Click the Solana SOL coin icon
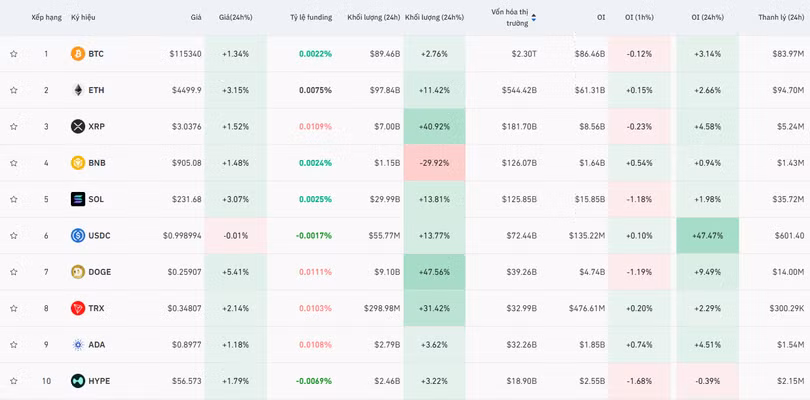The height and width of the screenshot is (400, 810). (78, 199)
